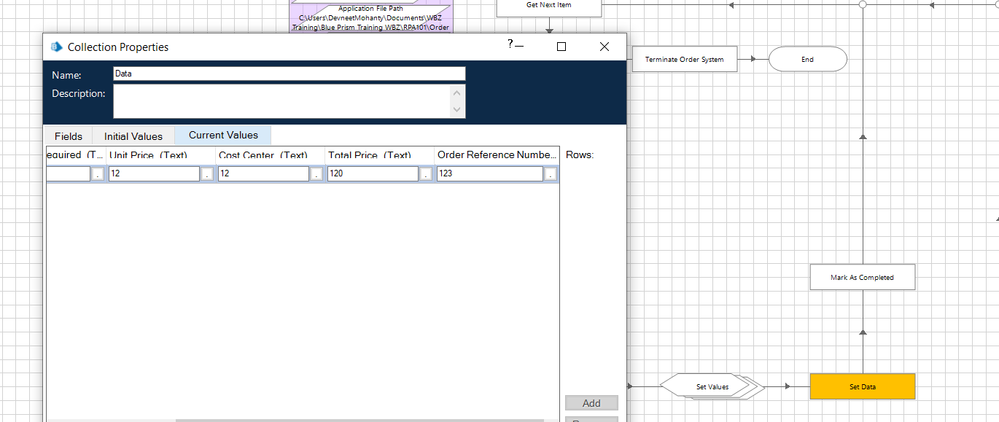
Task: Minimize the Collection Properties dialog
Action: [x=520, y=47]
